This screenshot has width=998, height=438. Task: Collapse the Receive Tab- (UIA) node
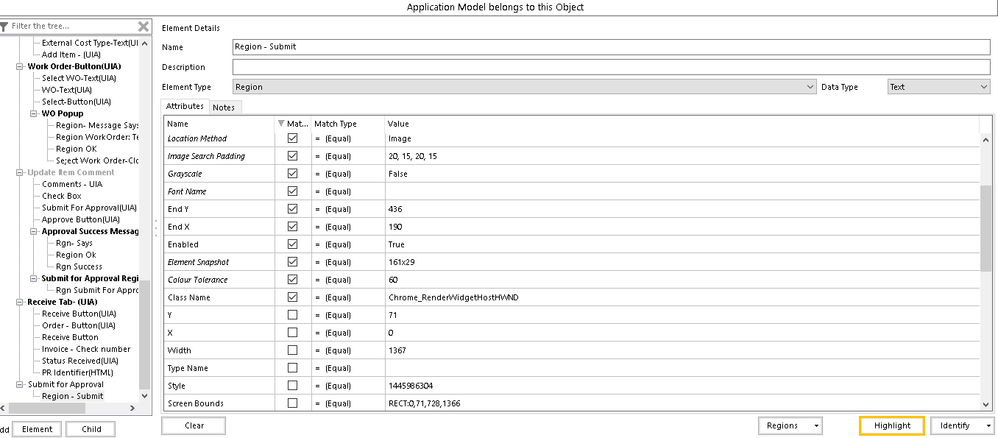pyautogui.click(x=19, y=302)
